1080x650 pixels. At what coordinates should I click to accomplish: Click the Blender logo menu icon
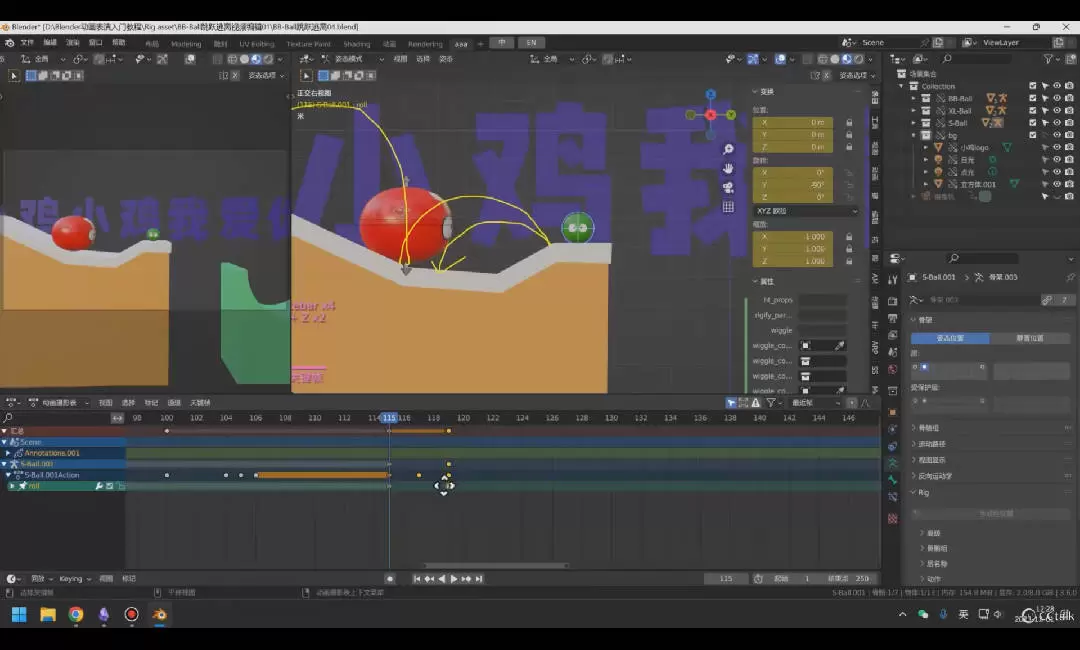pos(10,43)
